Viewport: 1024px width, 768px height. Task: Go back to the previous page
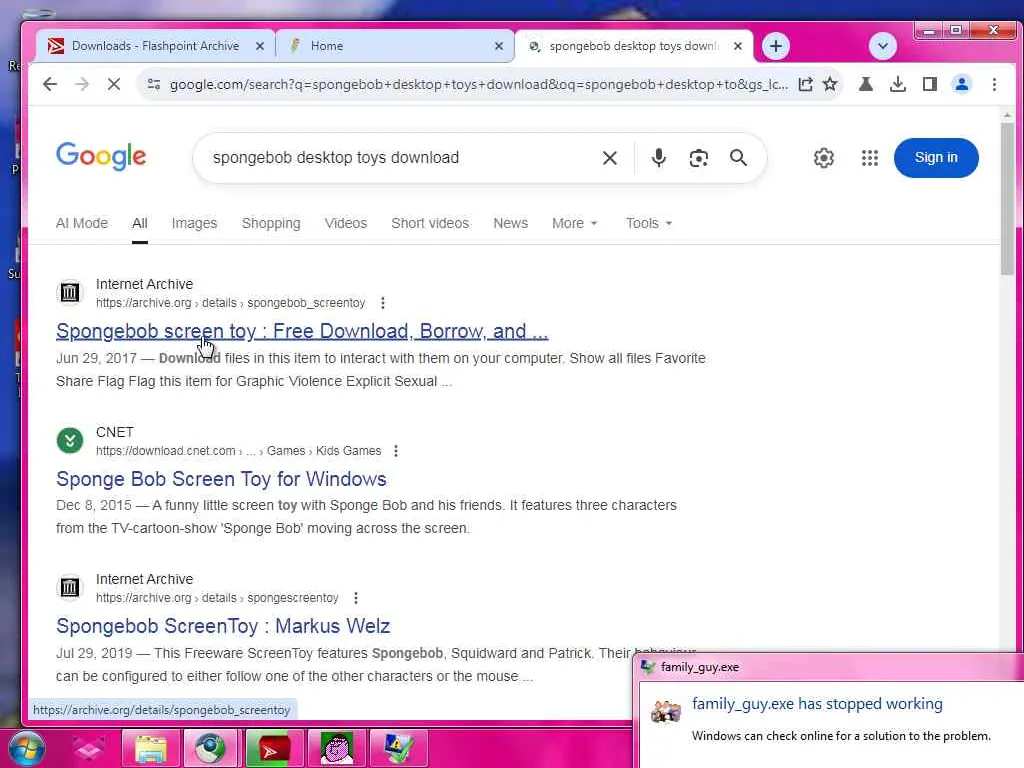(50, 84)
